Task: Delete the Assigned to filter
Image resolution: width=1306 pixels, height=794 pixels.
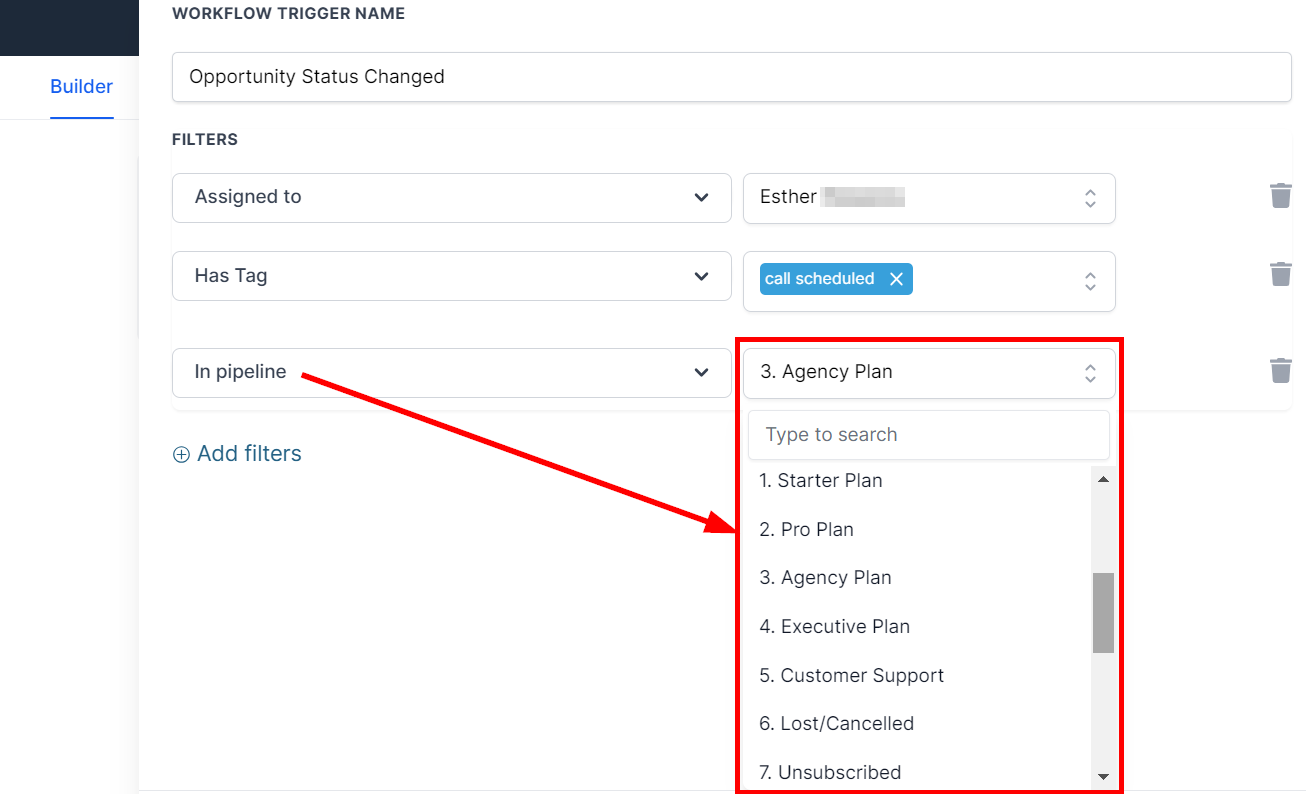Action: tap(1280, 196)
